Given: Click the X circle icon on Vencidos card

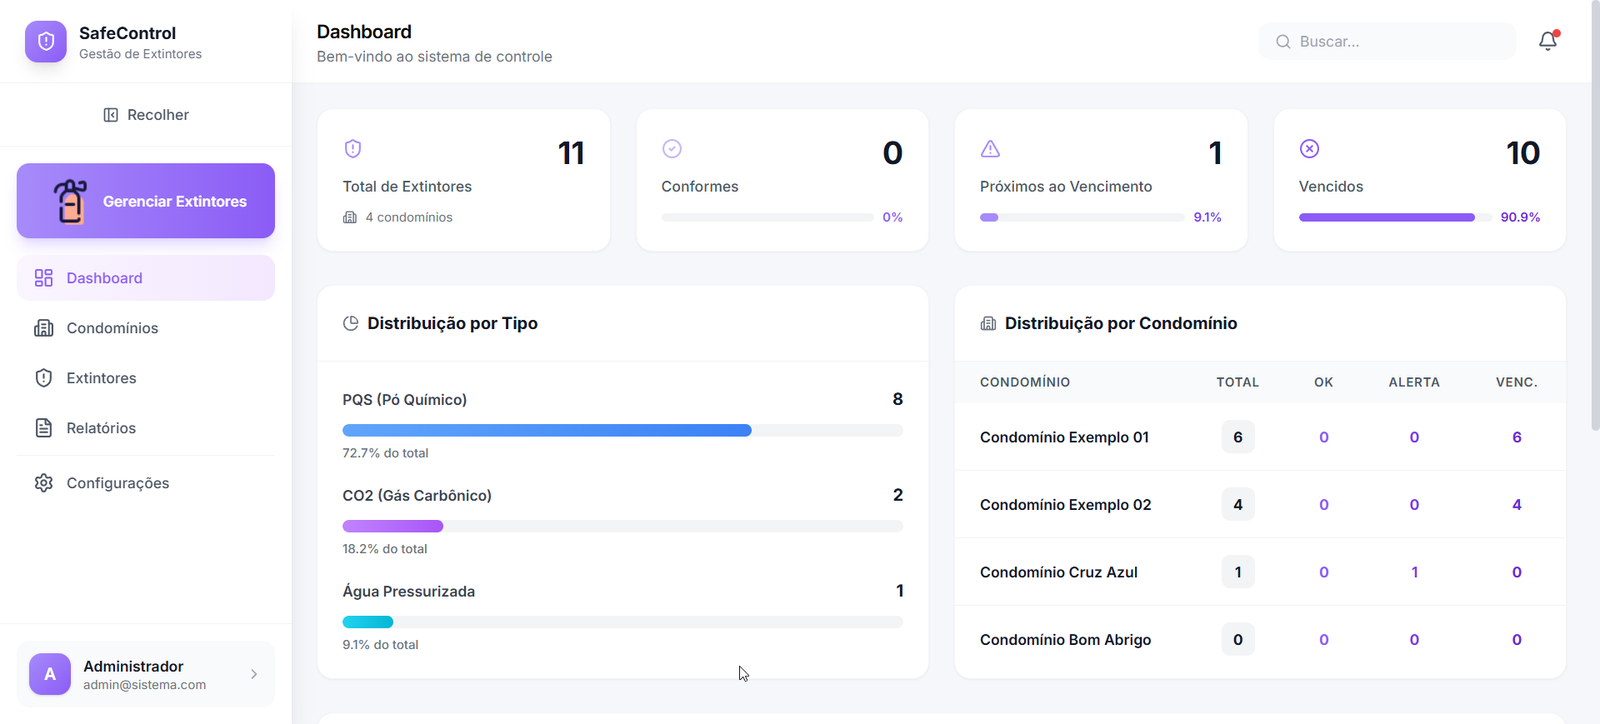Looking at the screenshot, I should (1309, 149).
